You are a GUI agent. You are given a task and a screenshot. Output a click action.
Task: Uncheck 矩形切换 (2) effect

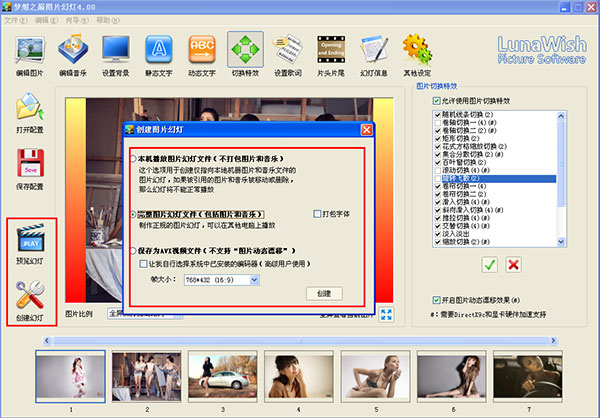(438, 138)
